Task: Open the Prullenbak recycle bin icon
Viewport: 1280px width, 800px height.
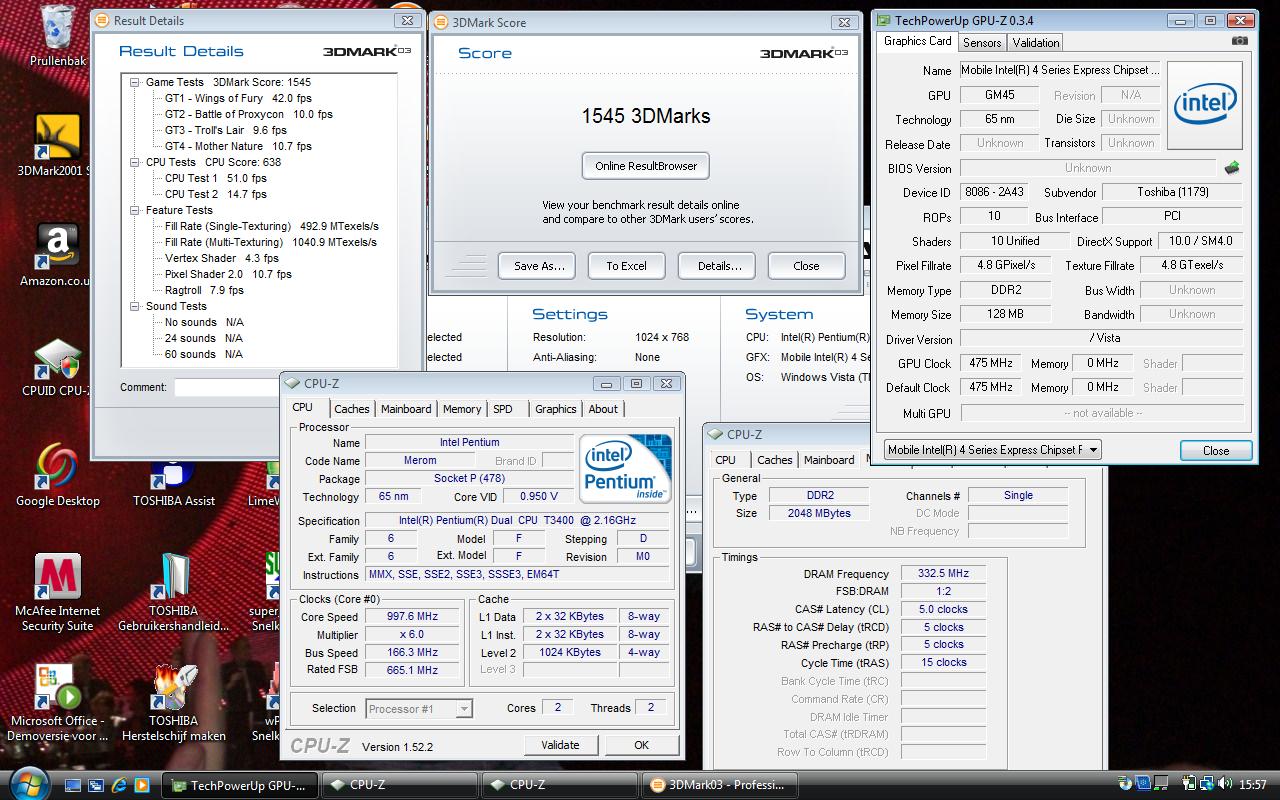Action: click(57, 37)
